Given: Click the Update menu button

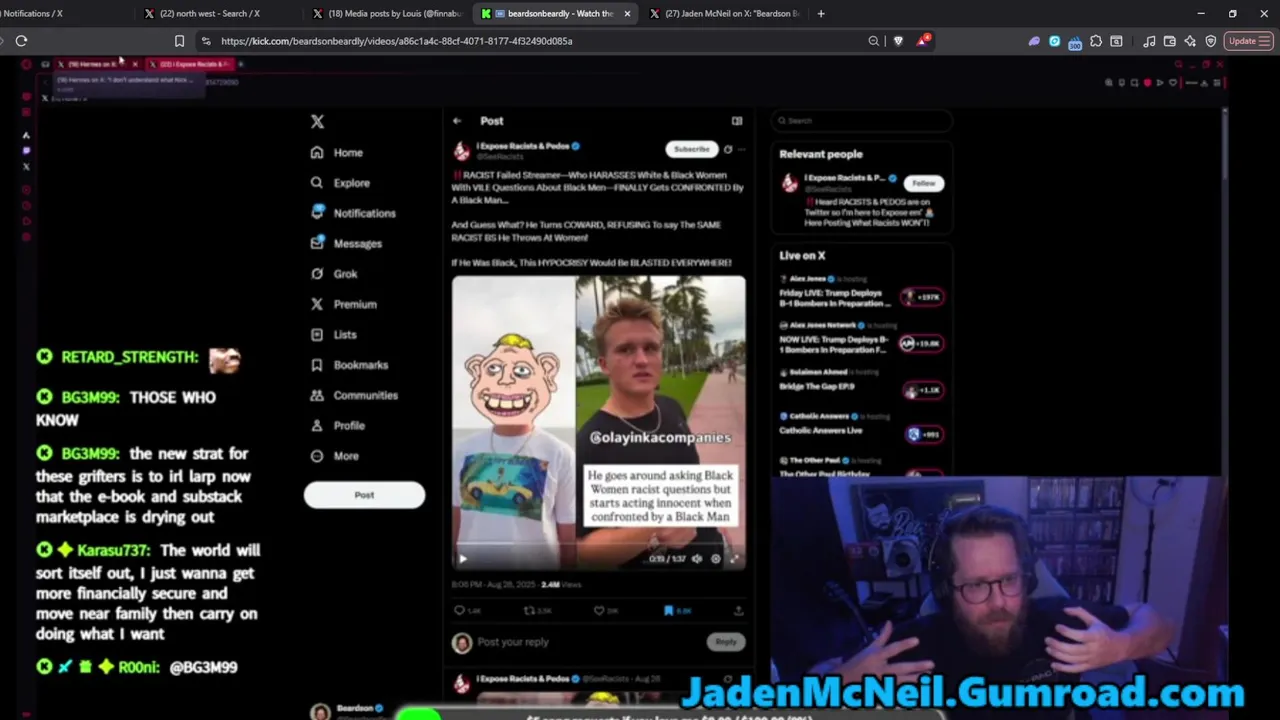Looking at the screenshot, I should pos(1249,41).
